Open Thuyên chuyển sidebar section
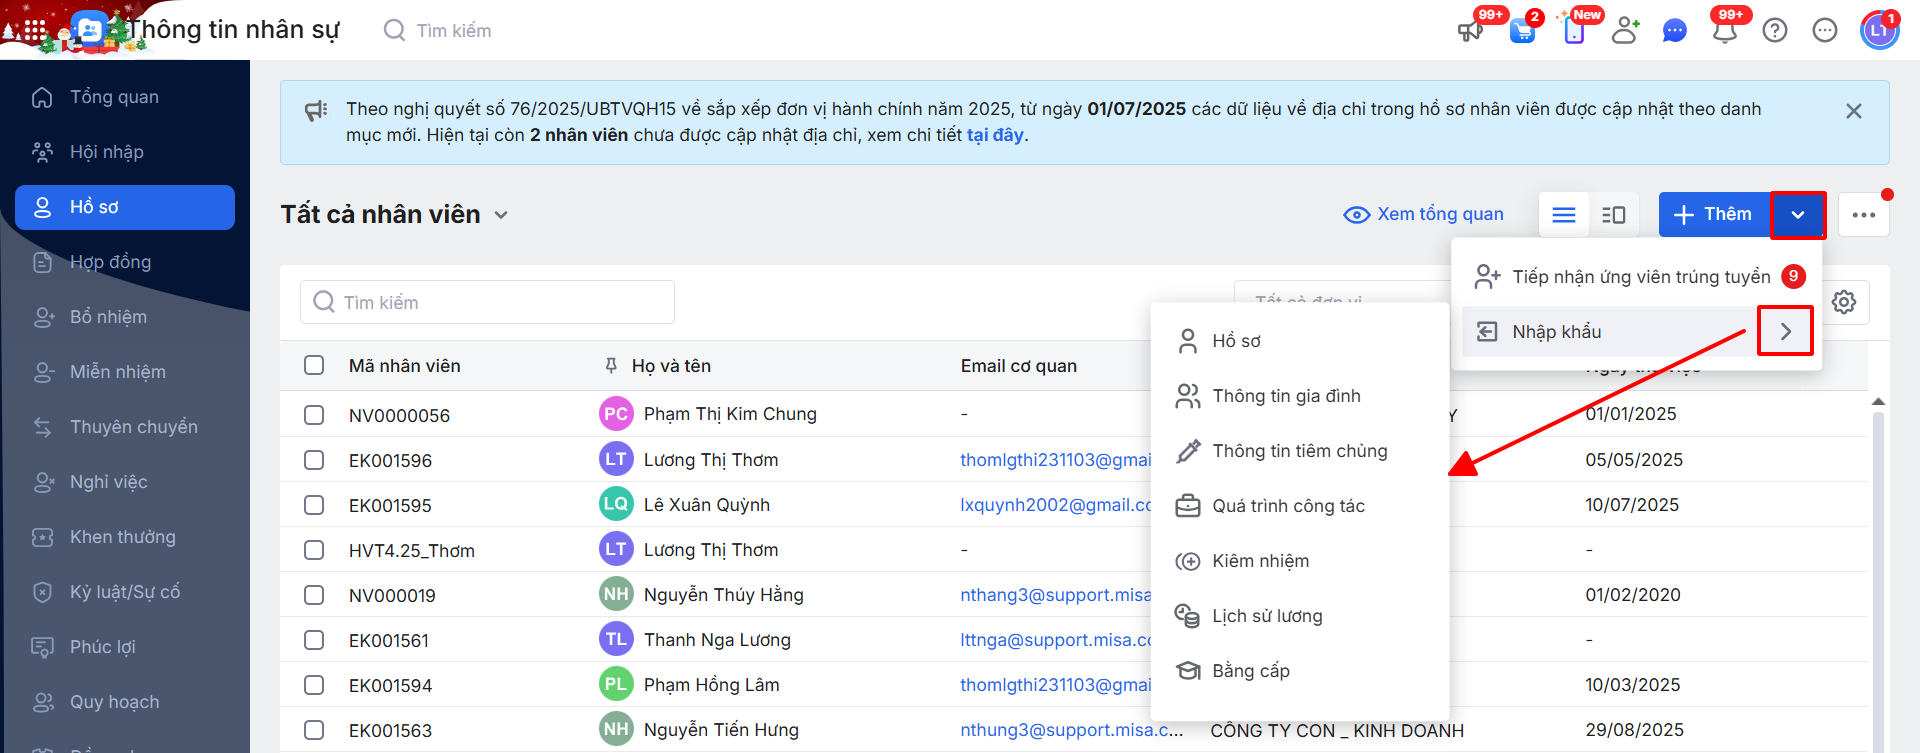The height and width of the screenshot is (753, 1920). 125,427
